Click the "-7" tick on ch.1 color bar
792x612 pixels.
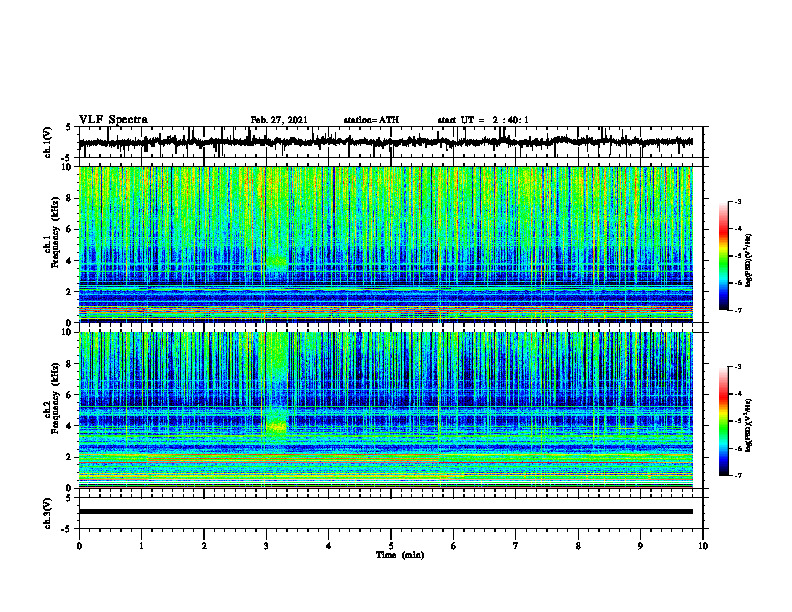point(738,310)
